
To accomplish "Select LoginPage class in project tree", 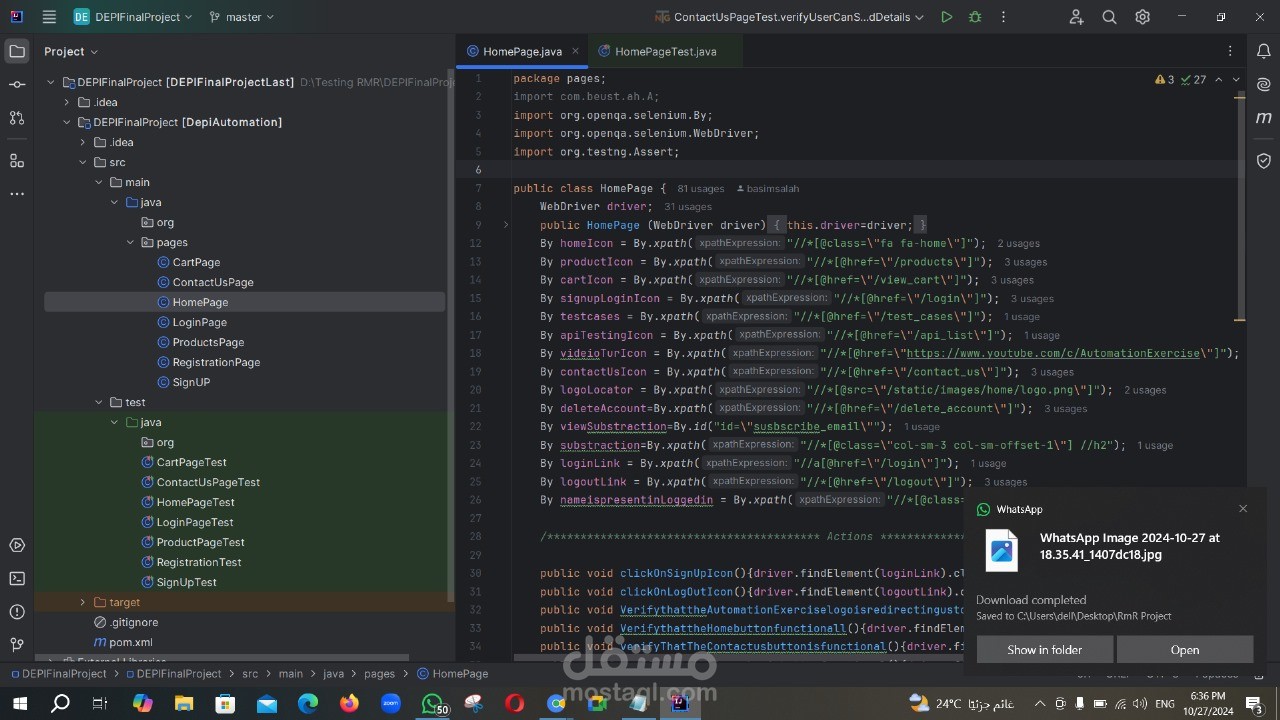I will [x=199, y=322].
